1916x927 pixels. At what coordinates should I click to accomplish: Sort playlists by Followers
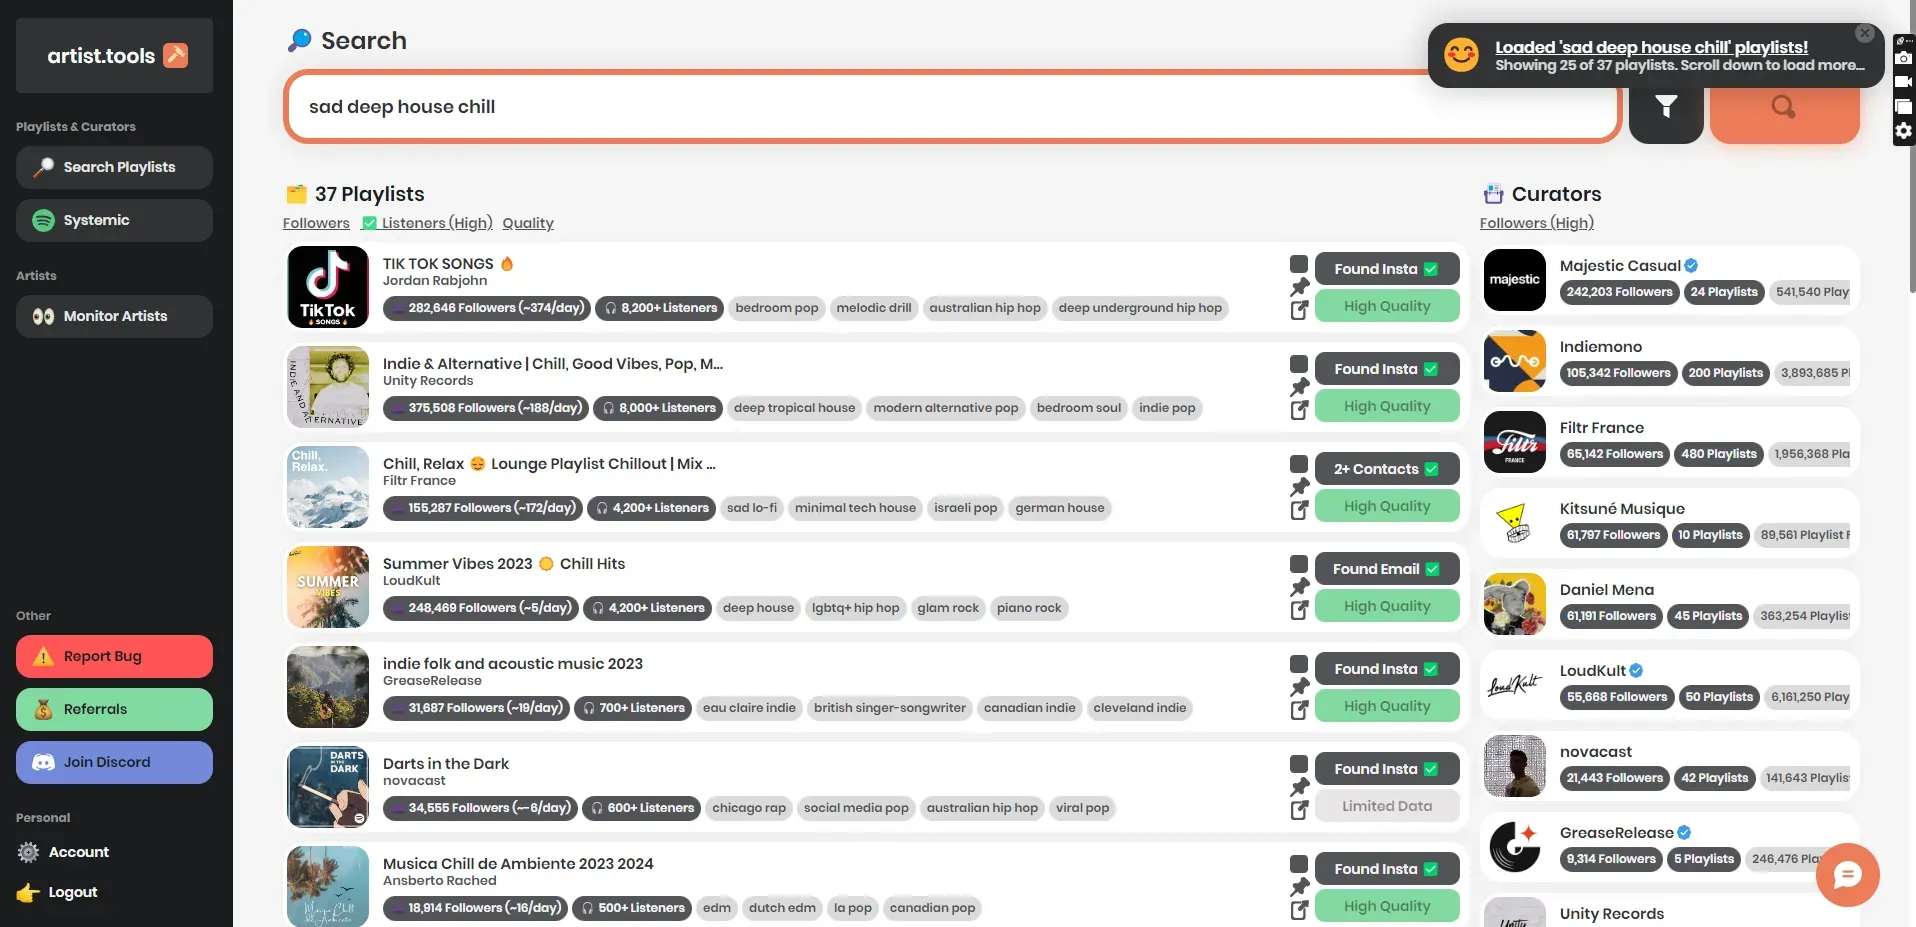pos(316,223)
